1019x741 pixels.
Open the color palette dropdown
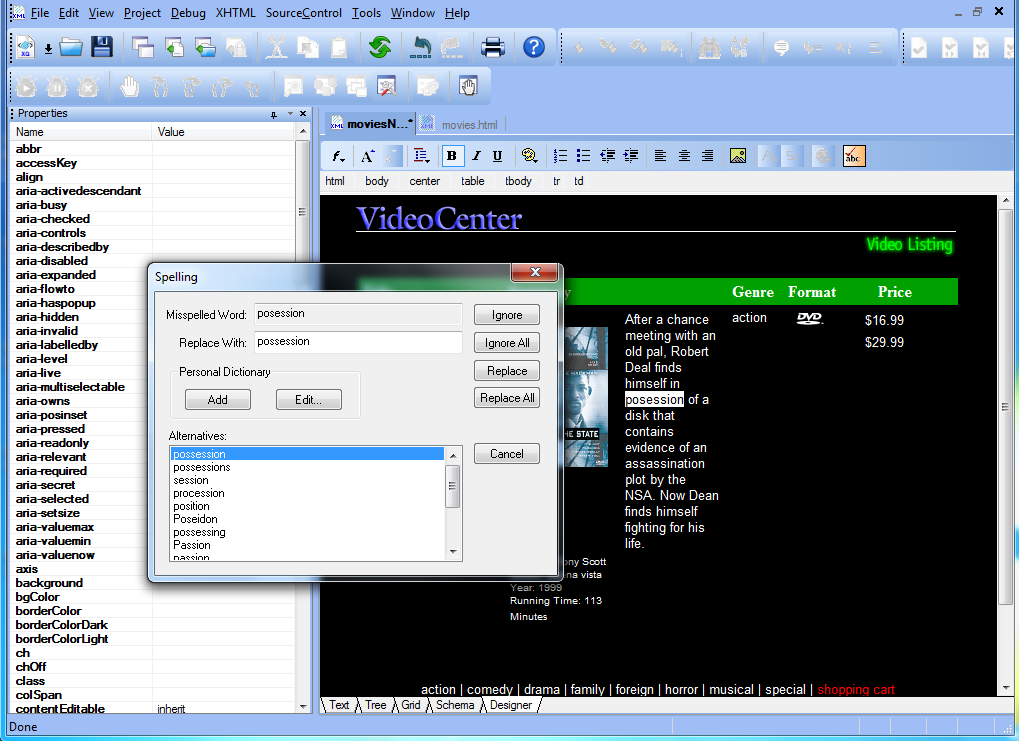pos(529,156)
